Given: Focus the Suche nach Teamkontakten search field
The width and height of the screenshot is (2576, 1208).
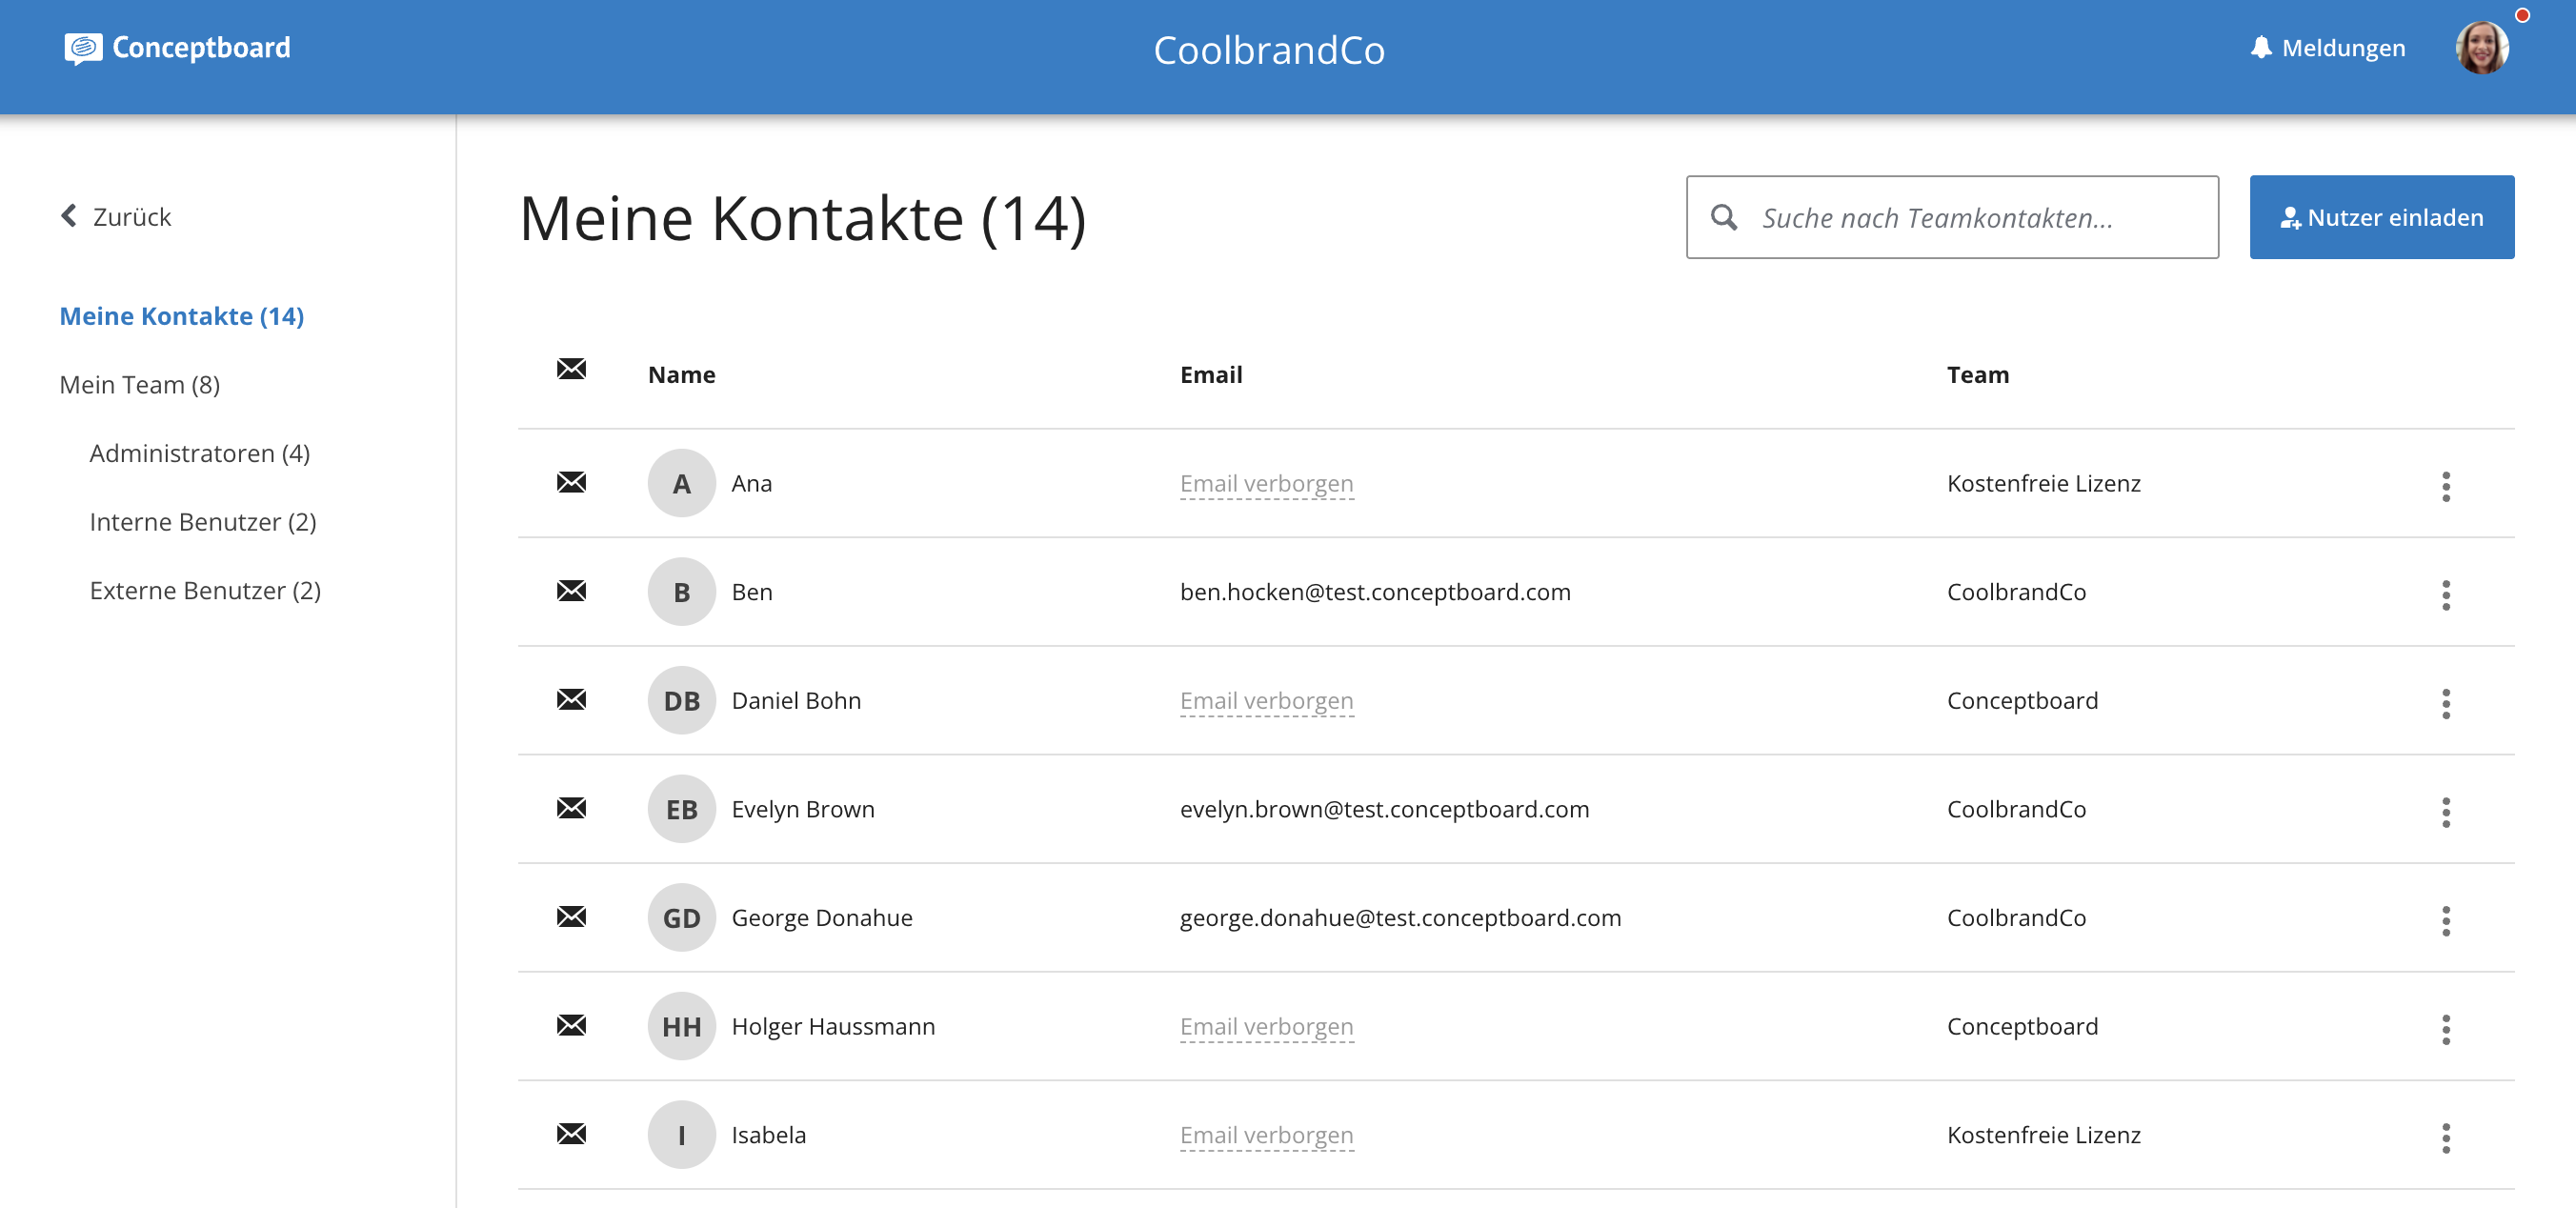Looking at the screenshot, I should 1951,217.
